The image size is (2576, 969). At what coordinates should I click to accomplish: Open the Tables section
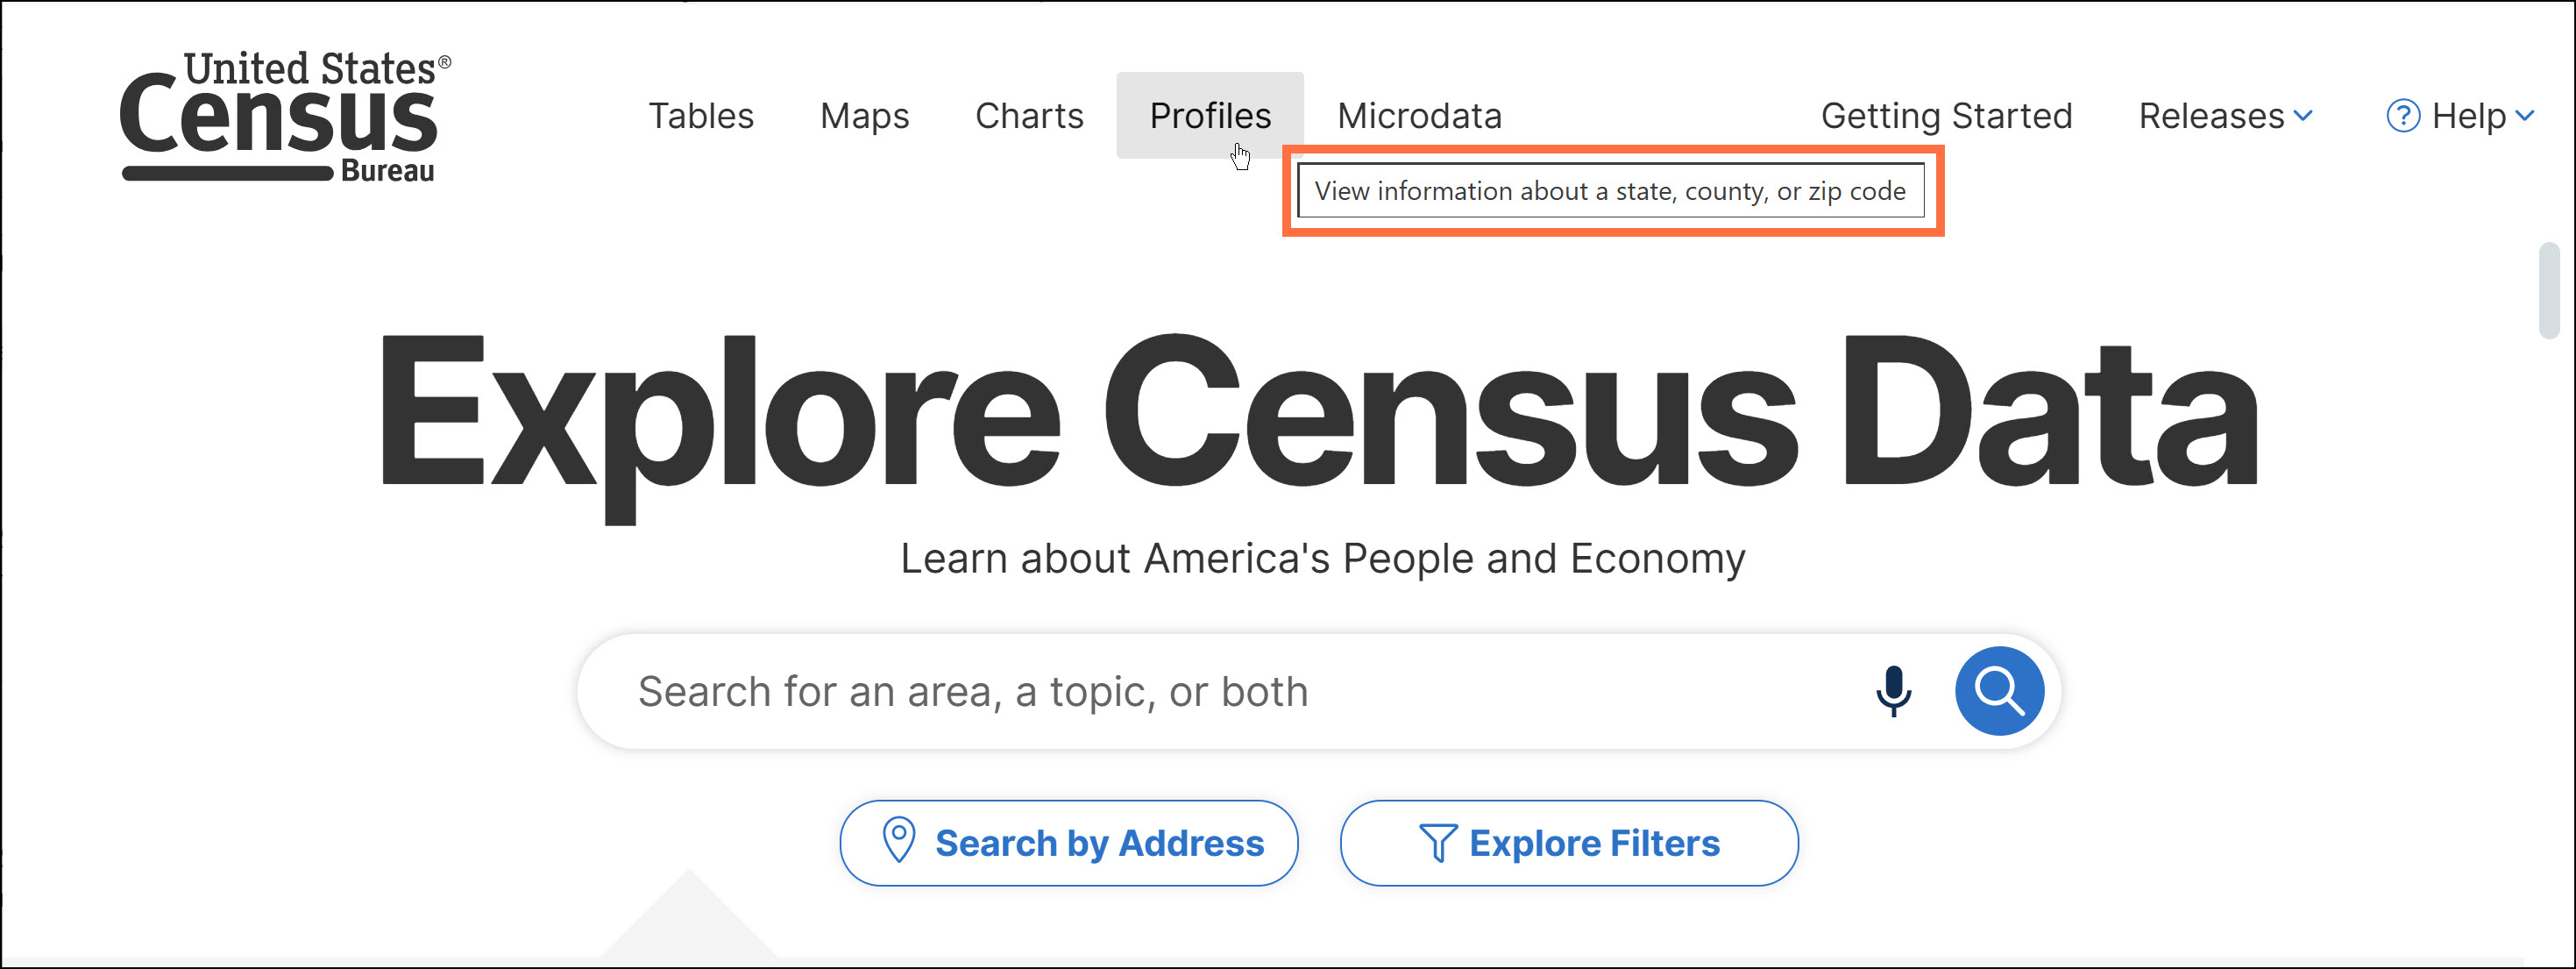coord(701,116)
